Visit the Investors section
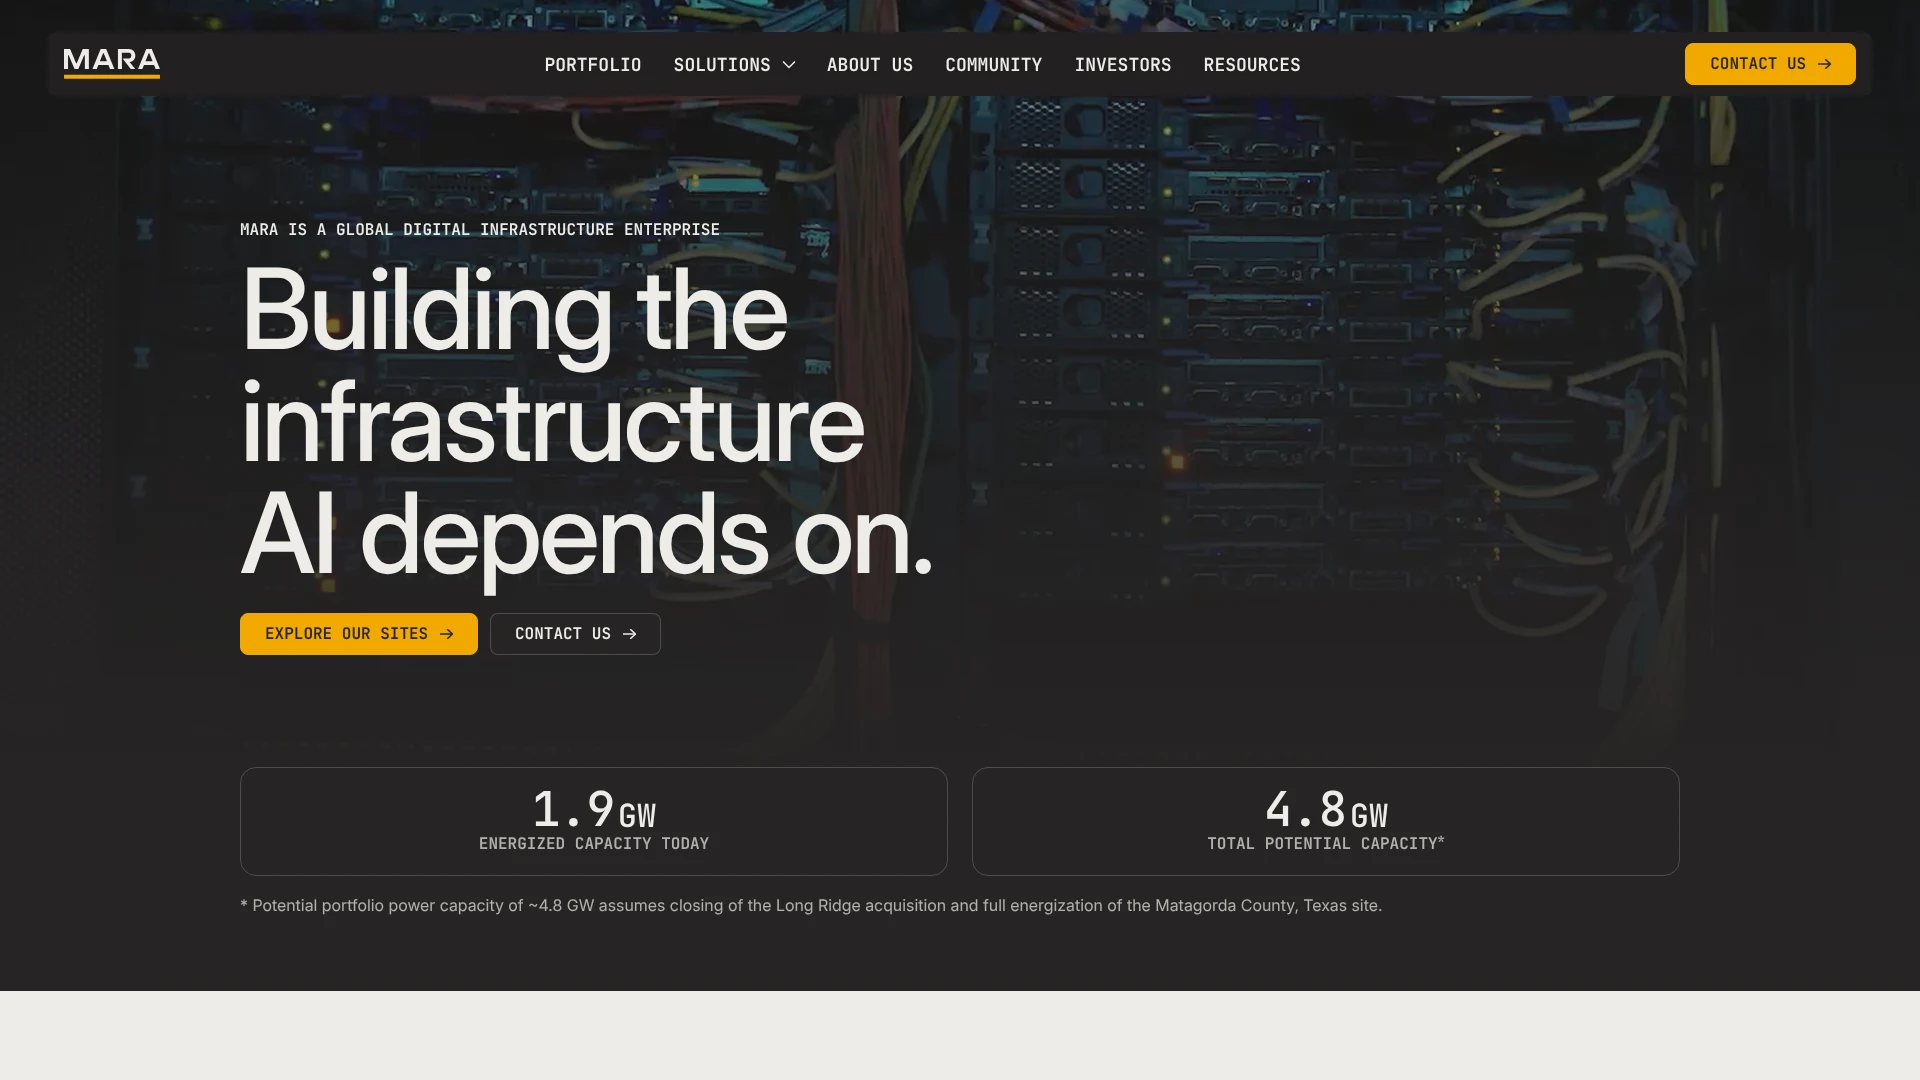1920x1080 pixels. coord(1122,65)
